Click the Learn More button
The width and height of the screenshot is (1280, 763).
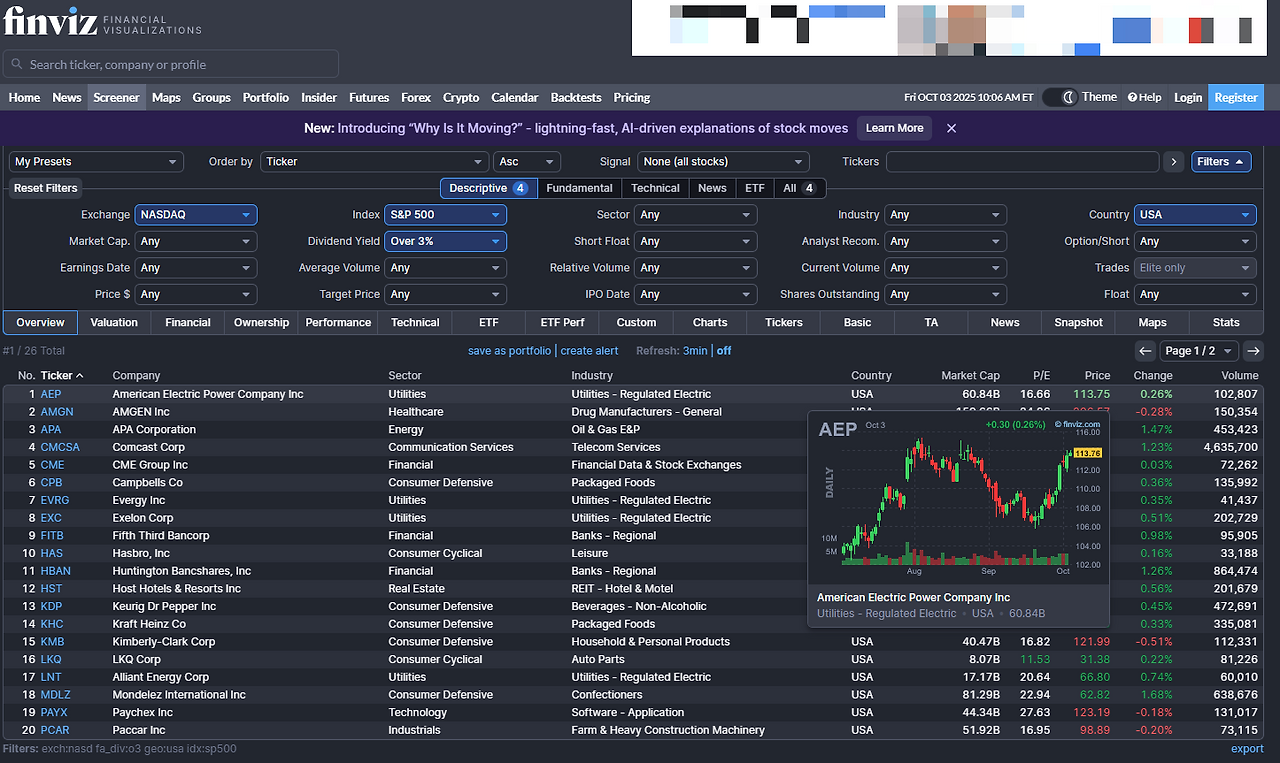pyautogui.click(x=894, y=128)
